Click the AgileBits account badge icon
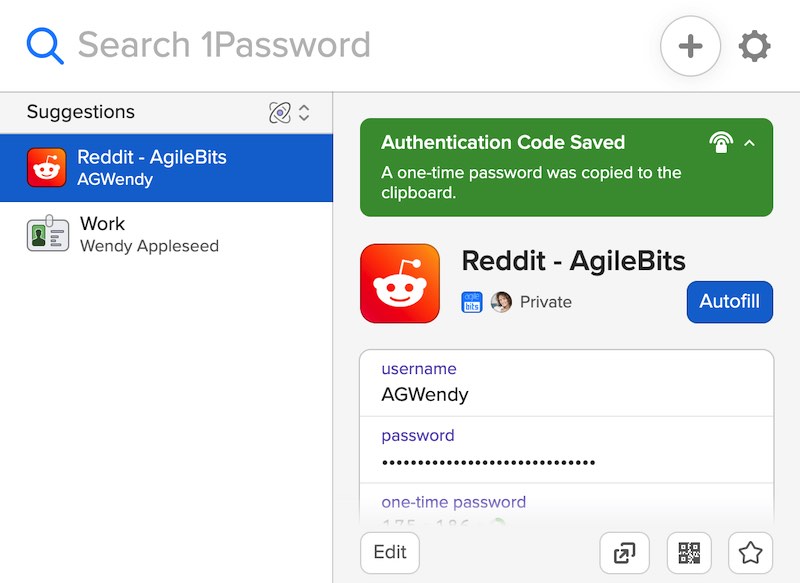 [471, 302]
